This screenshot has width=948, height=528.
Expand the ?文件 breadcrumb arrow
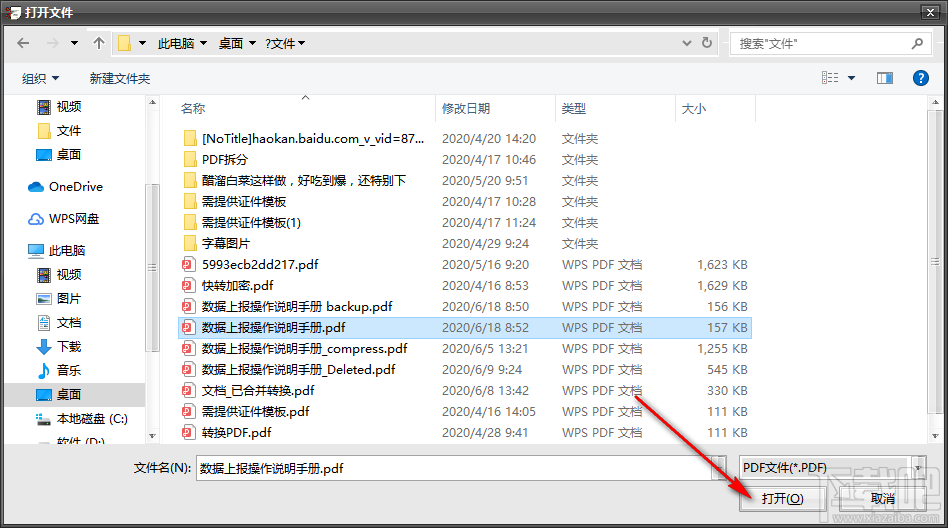click(x=301, y=43)
